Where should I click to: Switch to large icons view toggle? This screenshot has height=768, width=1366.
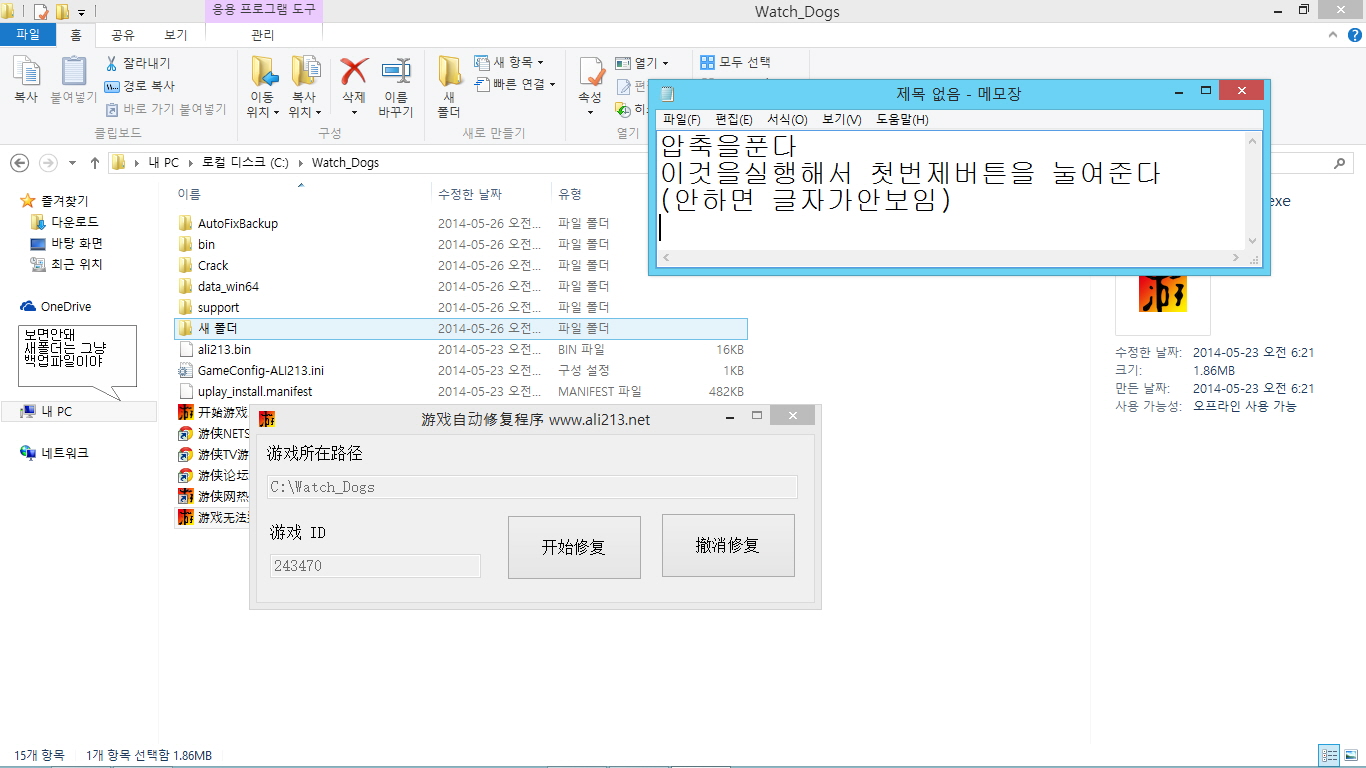click(x=1350, y=755)
